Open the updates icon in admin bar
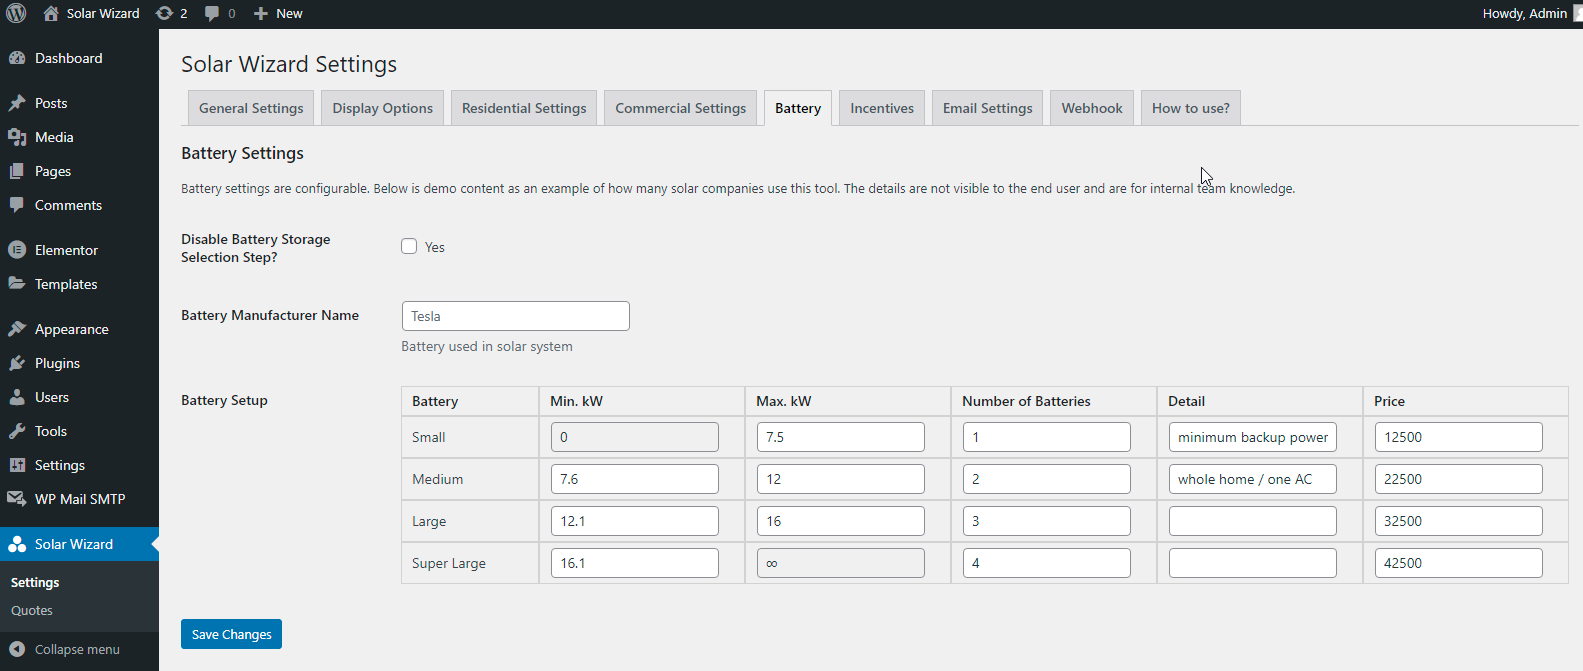Image resolution: width=1583 pixels, height=671 pixels. (165, 13)
